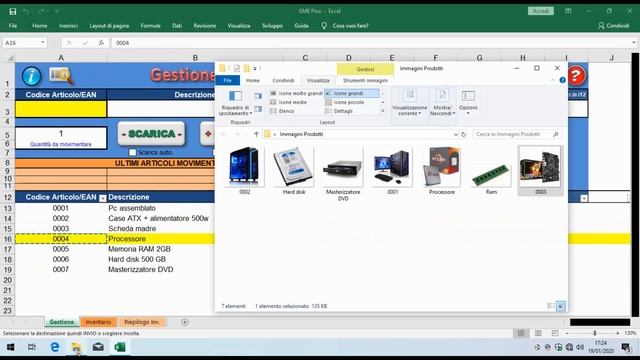
Task: Click the Accedi sign-in button
Action: point(540,11)
